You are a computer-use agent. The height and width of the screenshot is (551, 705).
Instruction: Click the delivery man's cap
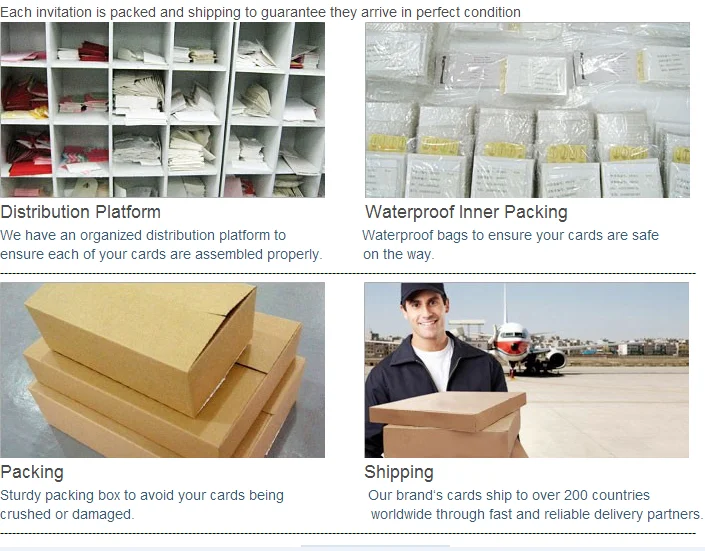click(x=423, y=291)
